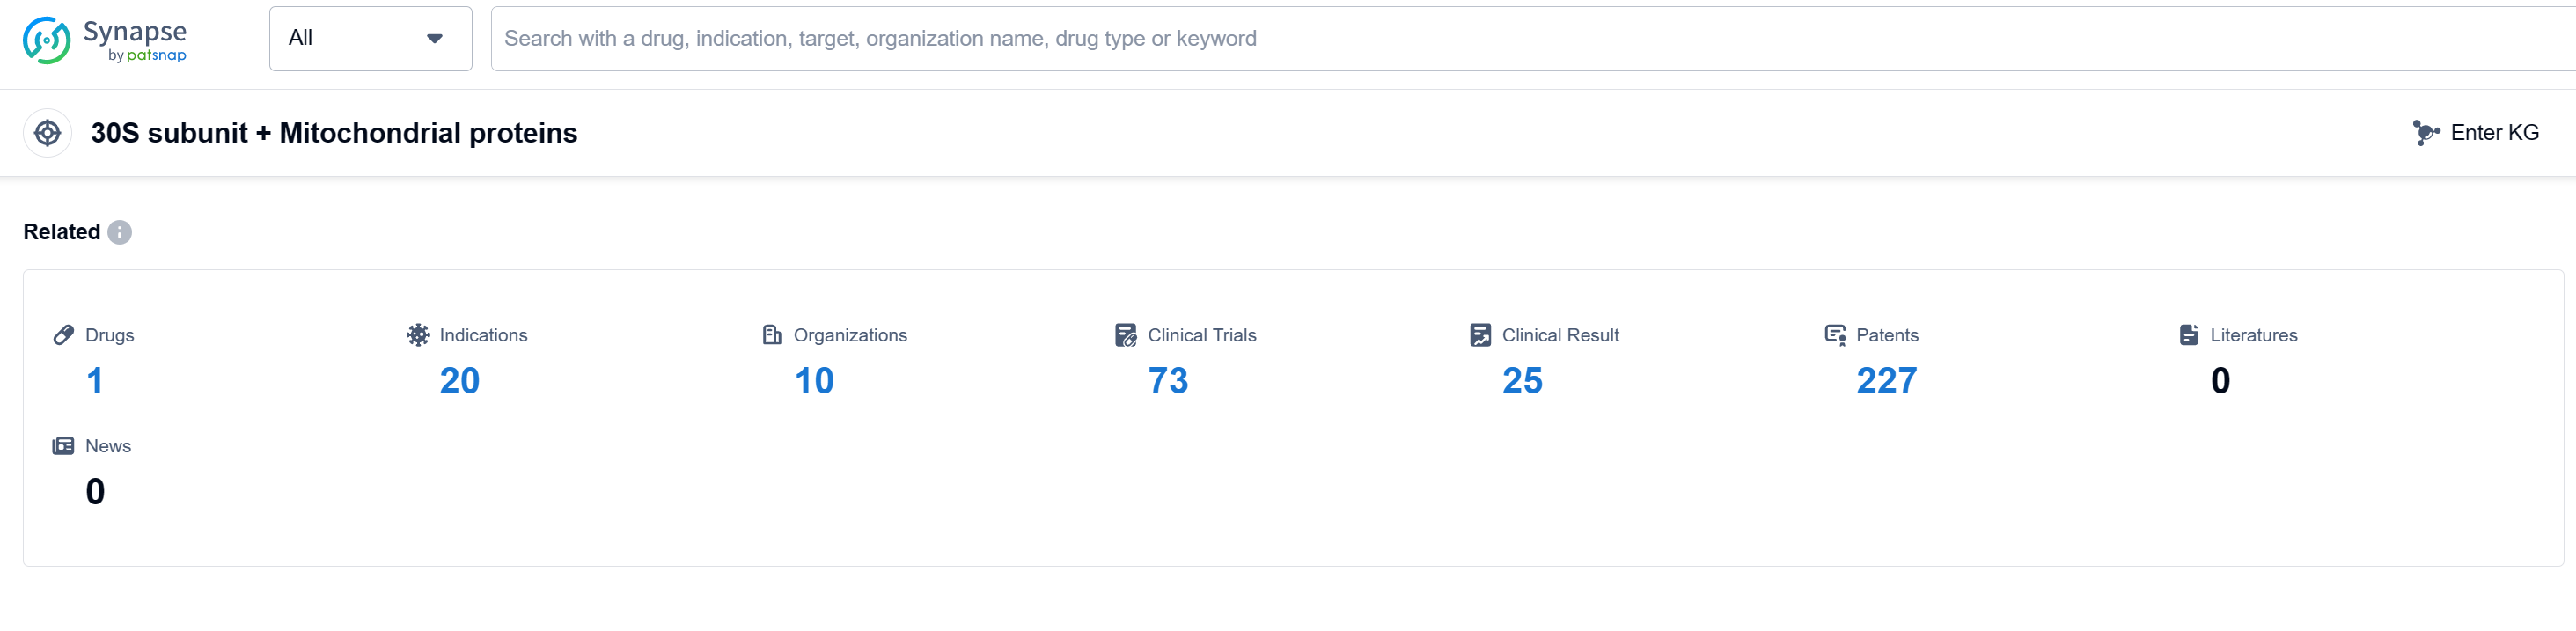The image size is (2576, 631).
Task: Click the Enter KG graph icon
Action: (x=2425, y=133)
